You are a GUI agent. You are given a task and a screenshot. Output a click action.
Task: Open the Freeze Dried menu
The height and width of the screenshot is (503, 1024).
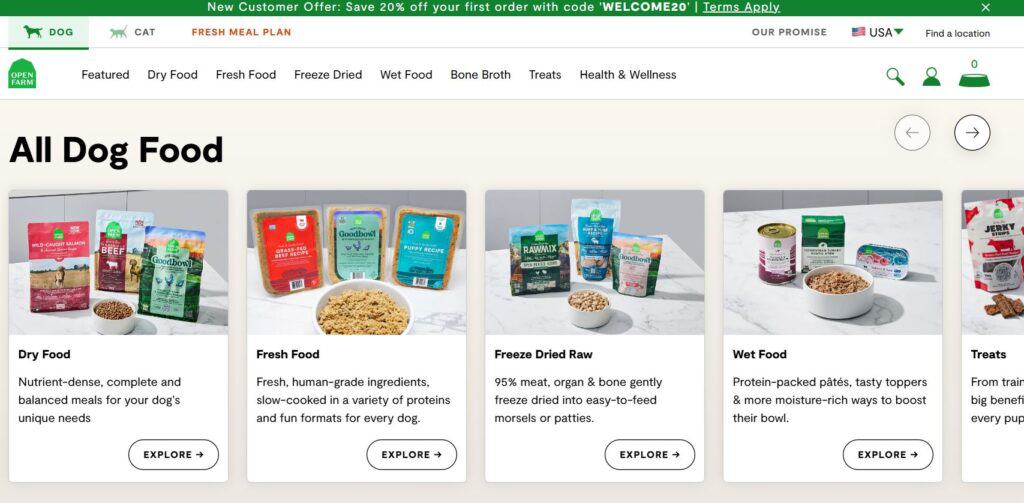[328, 74]
